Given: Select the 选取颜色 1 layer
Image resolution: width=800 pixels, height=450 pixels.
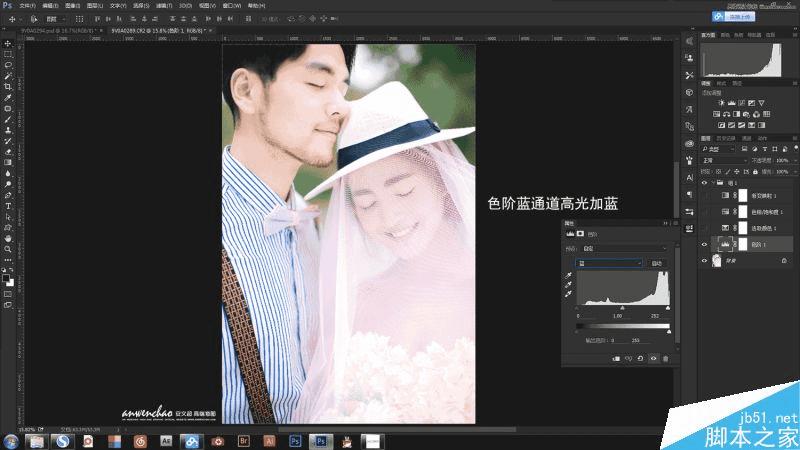Looking at the screenshot, I should point(761,228).
